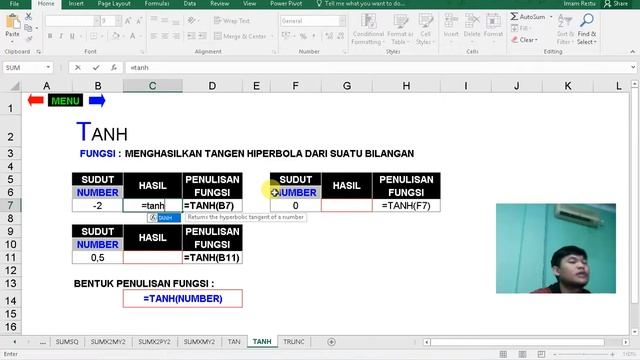This screenshot has width=640, height=360.
Task: Open the font size dropdown
Action: pos(118,21)
